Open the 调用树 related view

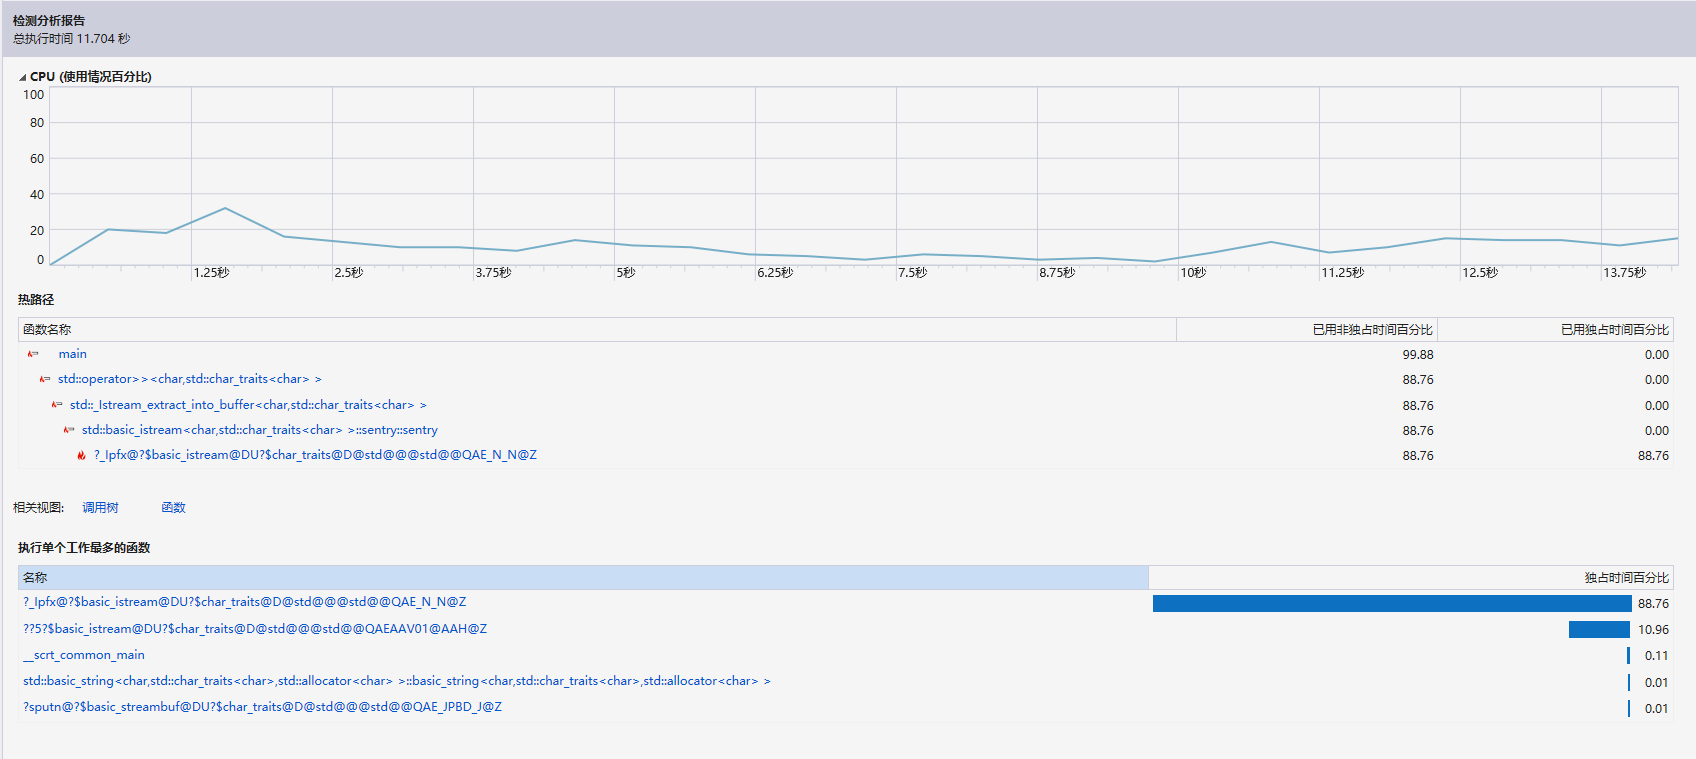(x=100, y=508)
